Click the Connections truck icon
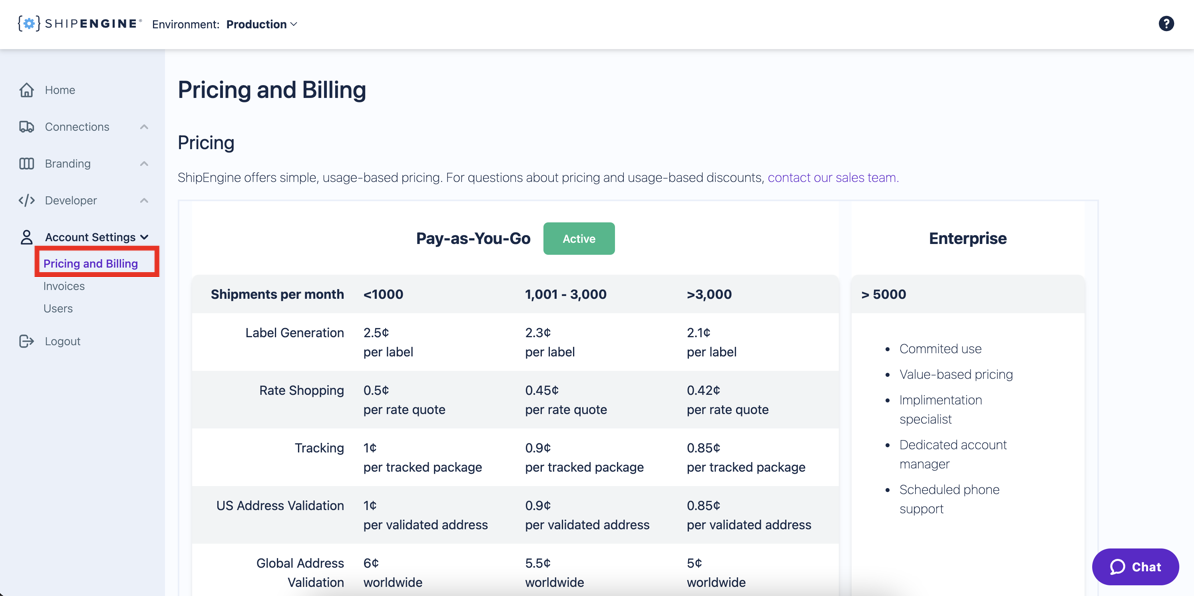 [27, 127]
